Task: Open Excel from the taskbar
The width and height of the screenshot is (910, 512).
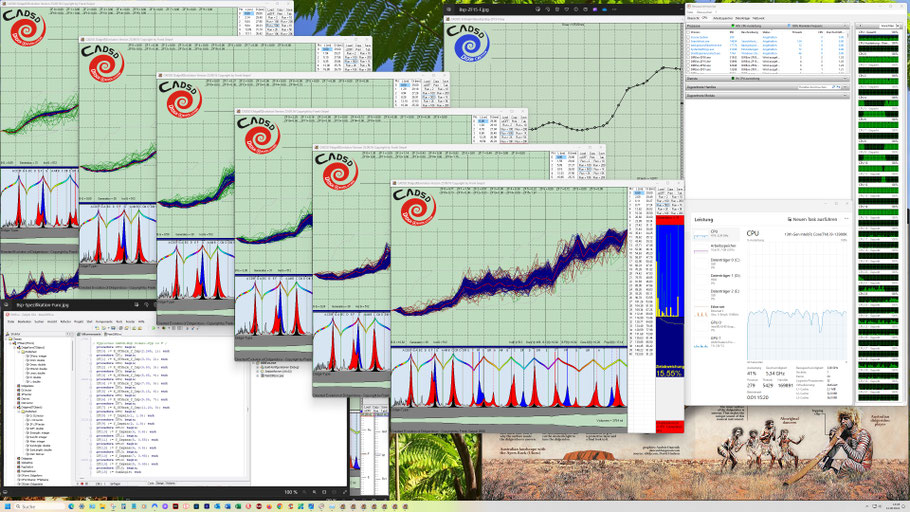Action: point(238,506)
